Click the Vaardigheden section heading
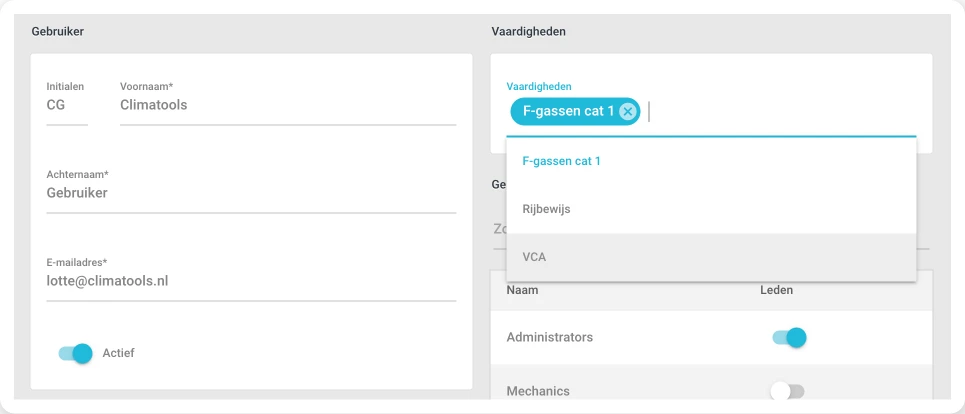 529,31
